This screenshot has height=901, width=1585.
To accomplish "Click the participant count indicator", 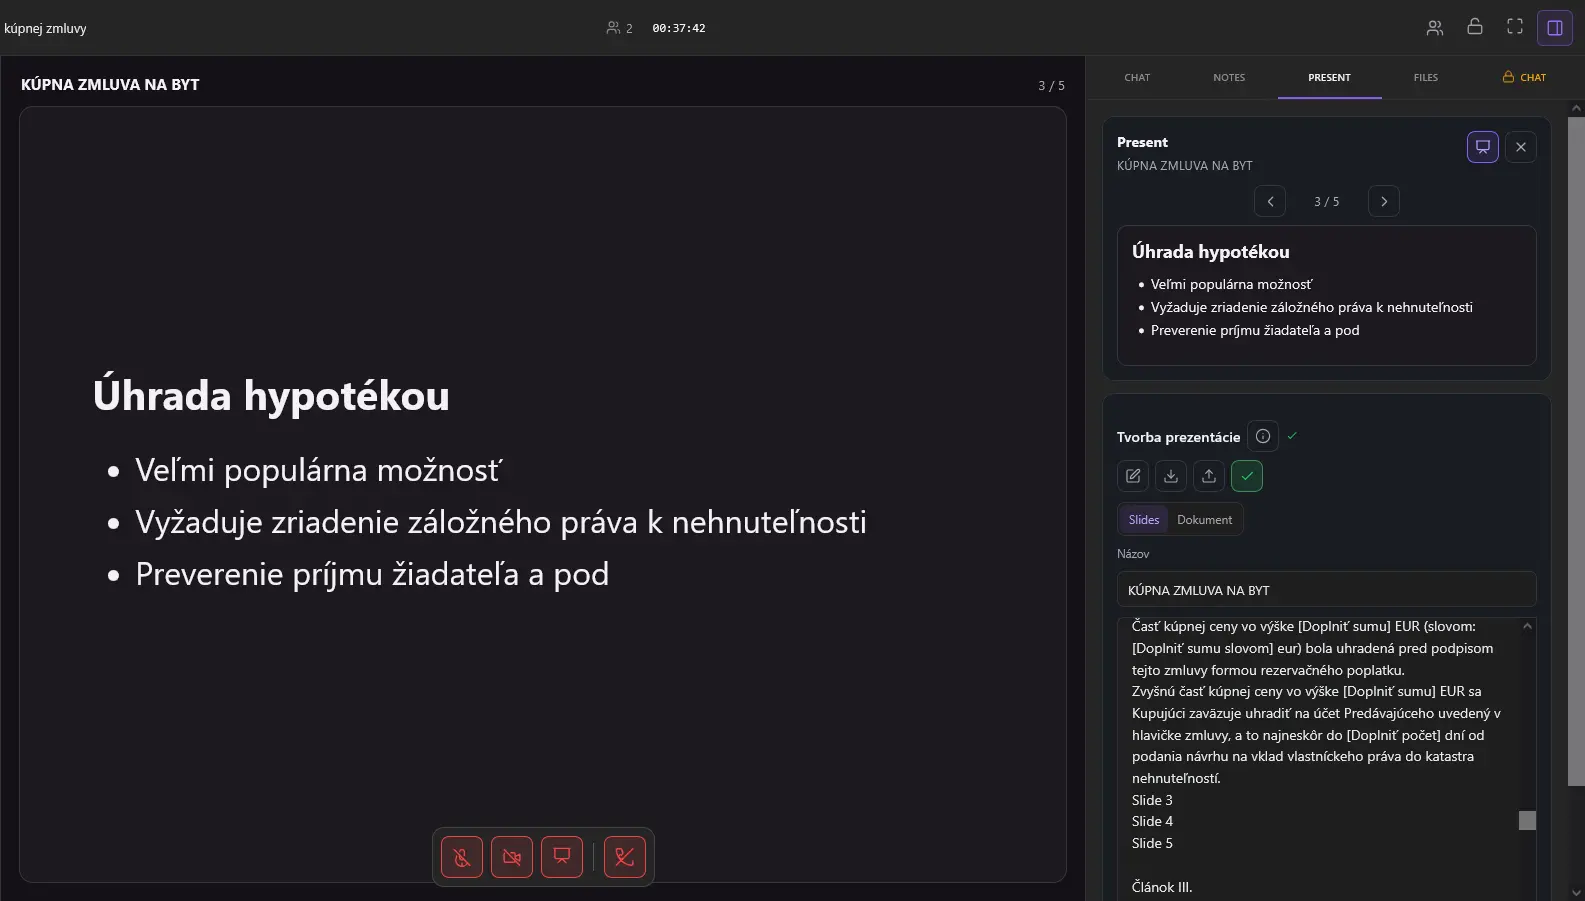I will click(x=620, y=28).
